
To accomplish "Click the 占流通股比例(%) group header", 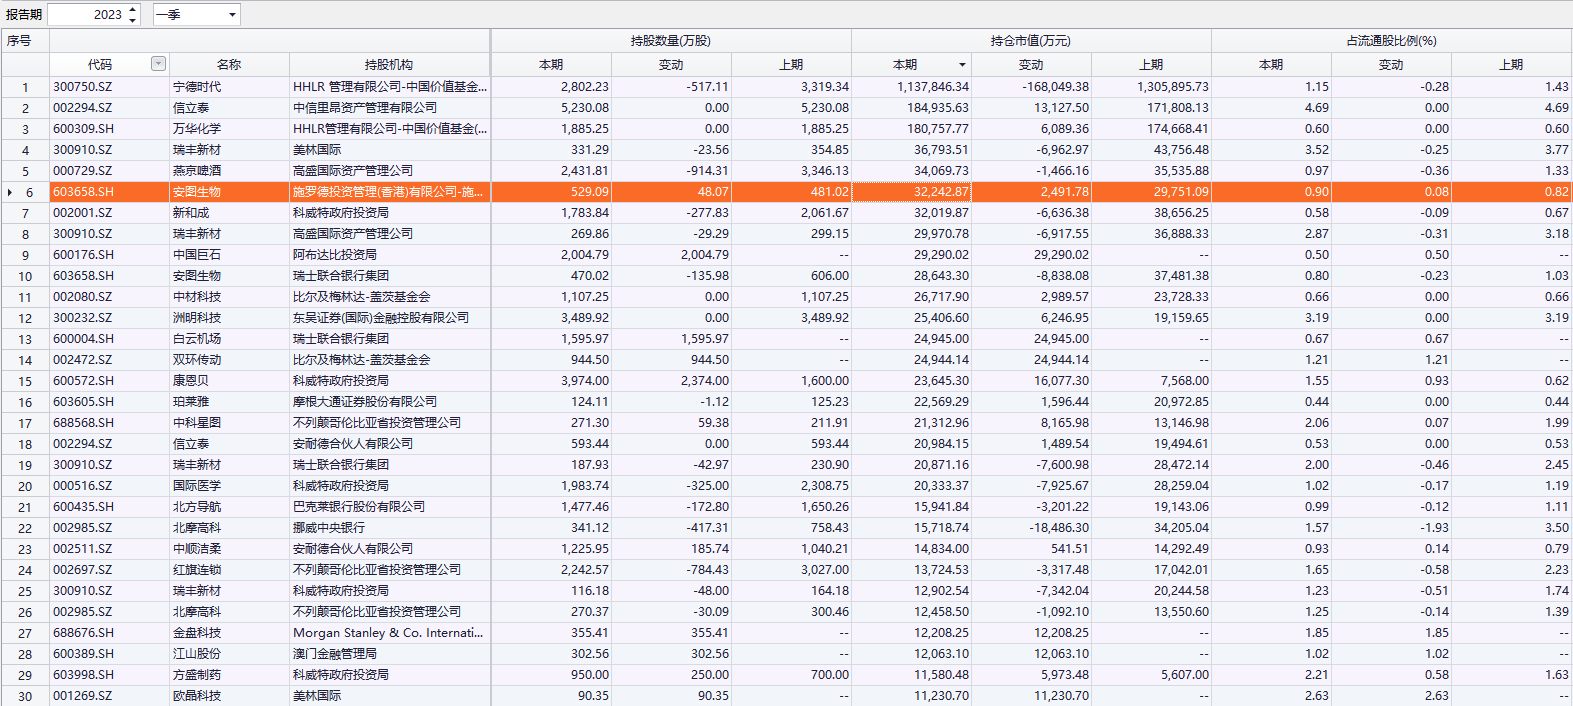I will tap(1390, 41).
